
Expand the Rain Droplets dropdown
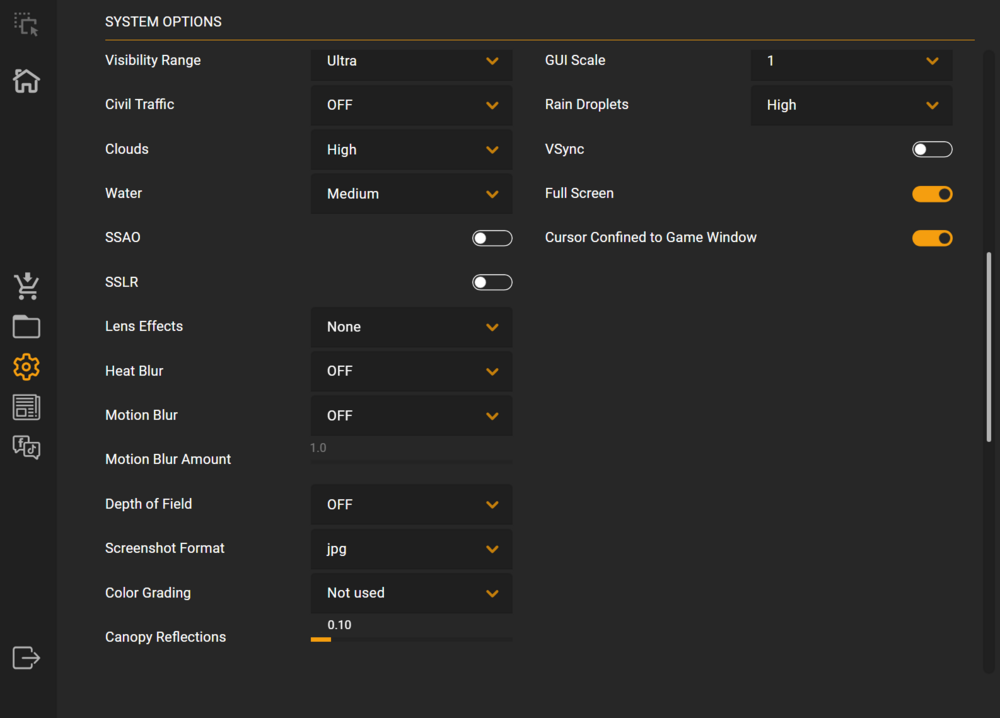[851, 105]
